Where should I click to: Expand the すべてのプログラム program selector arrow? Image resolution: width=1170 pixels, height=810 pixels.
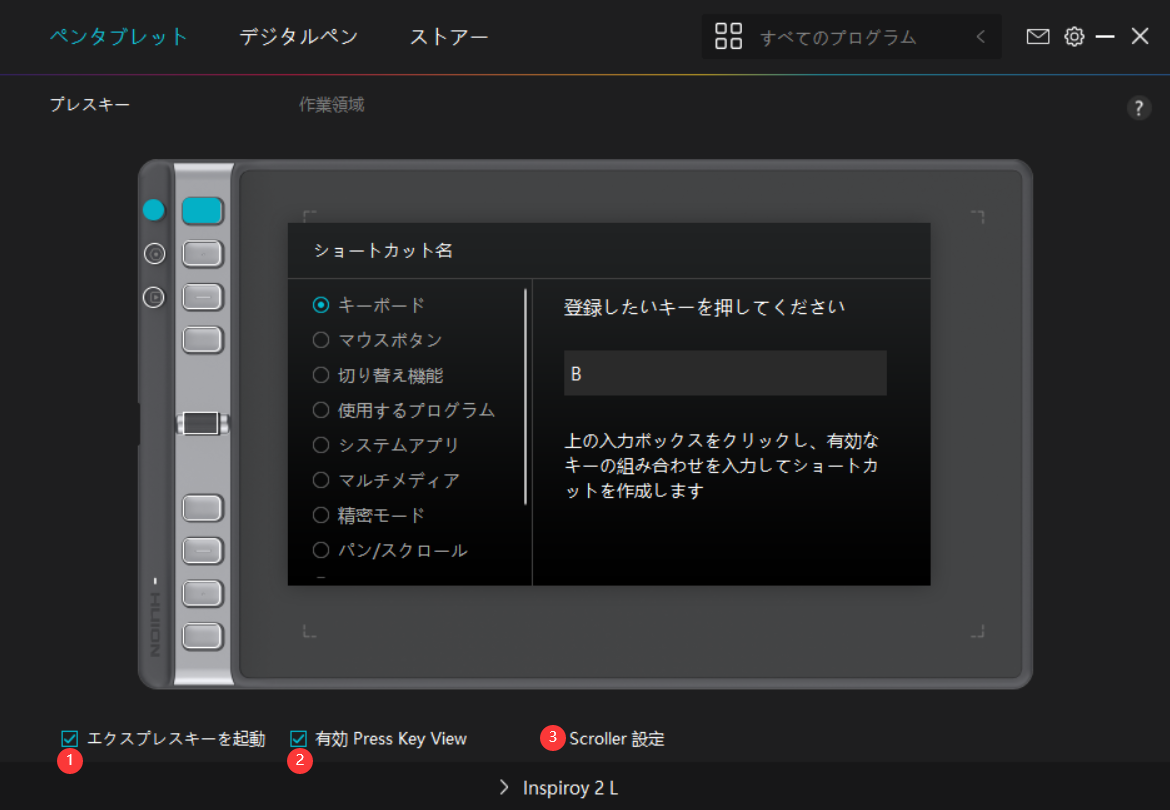click(x=980, y=37)
